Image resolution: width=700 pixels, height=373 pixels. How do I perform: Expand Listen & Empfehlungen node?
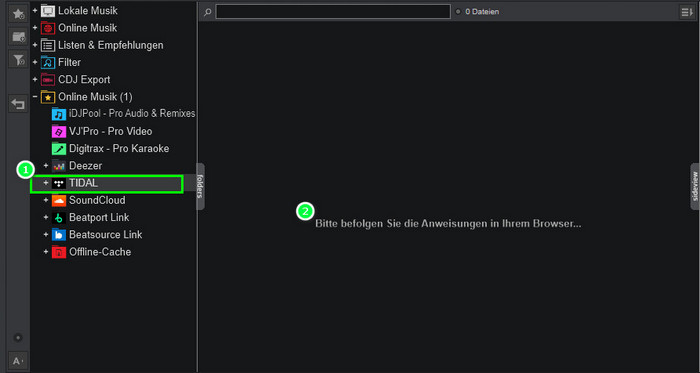(x=35, y=45)
